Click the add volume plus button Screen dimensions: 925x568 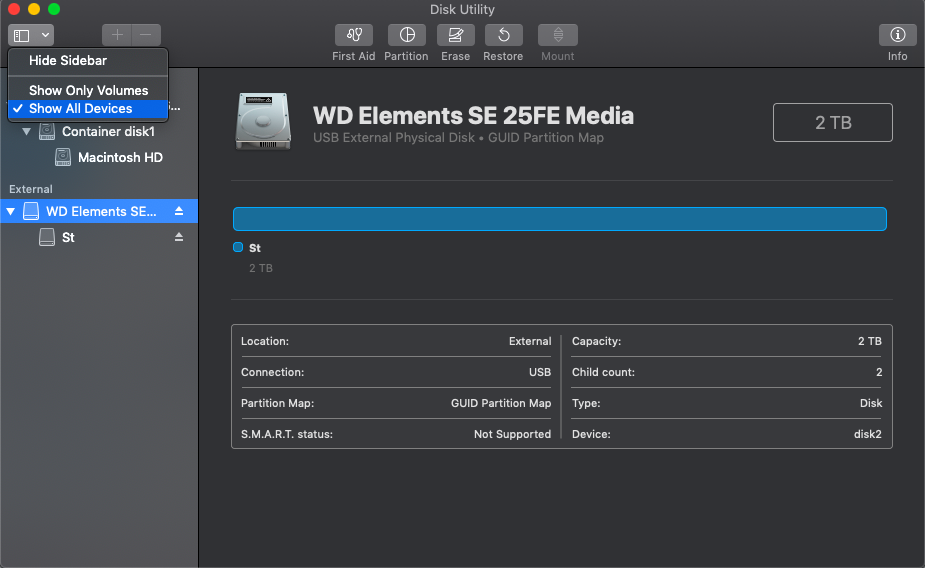tap(117, 35)
